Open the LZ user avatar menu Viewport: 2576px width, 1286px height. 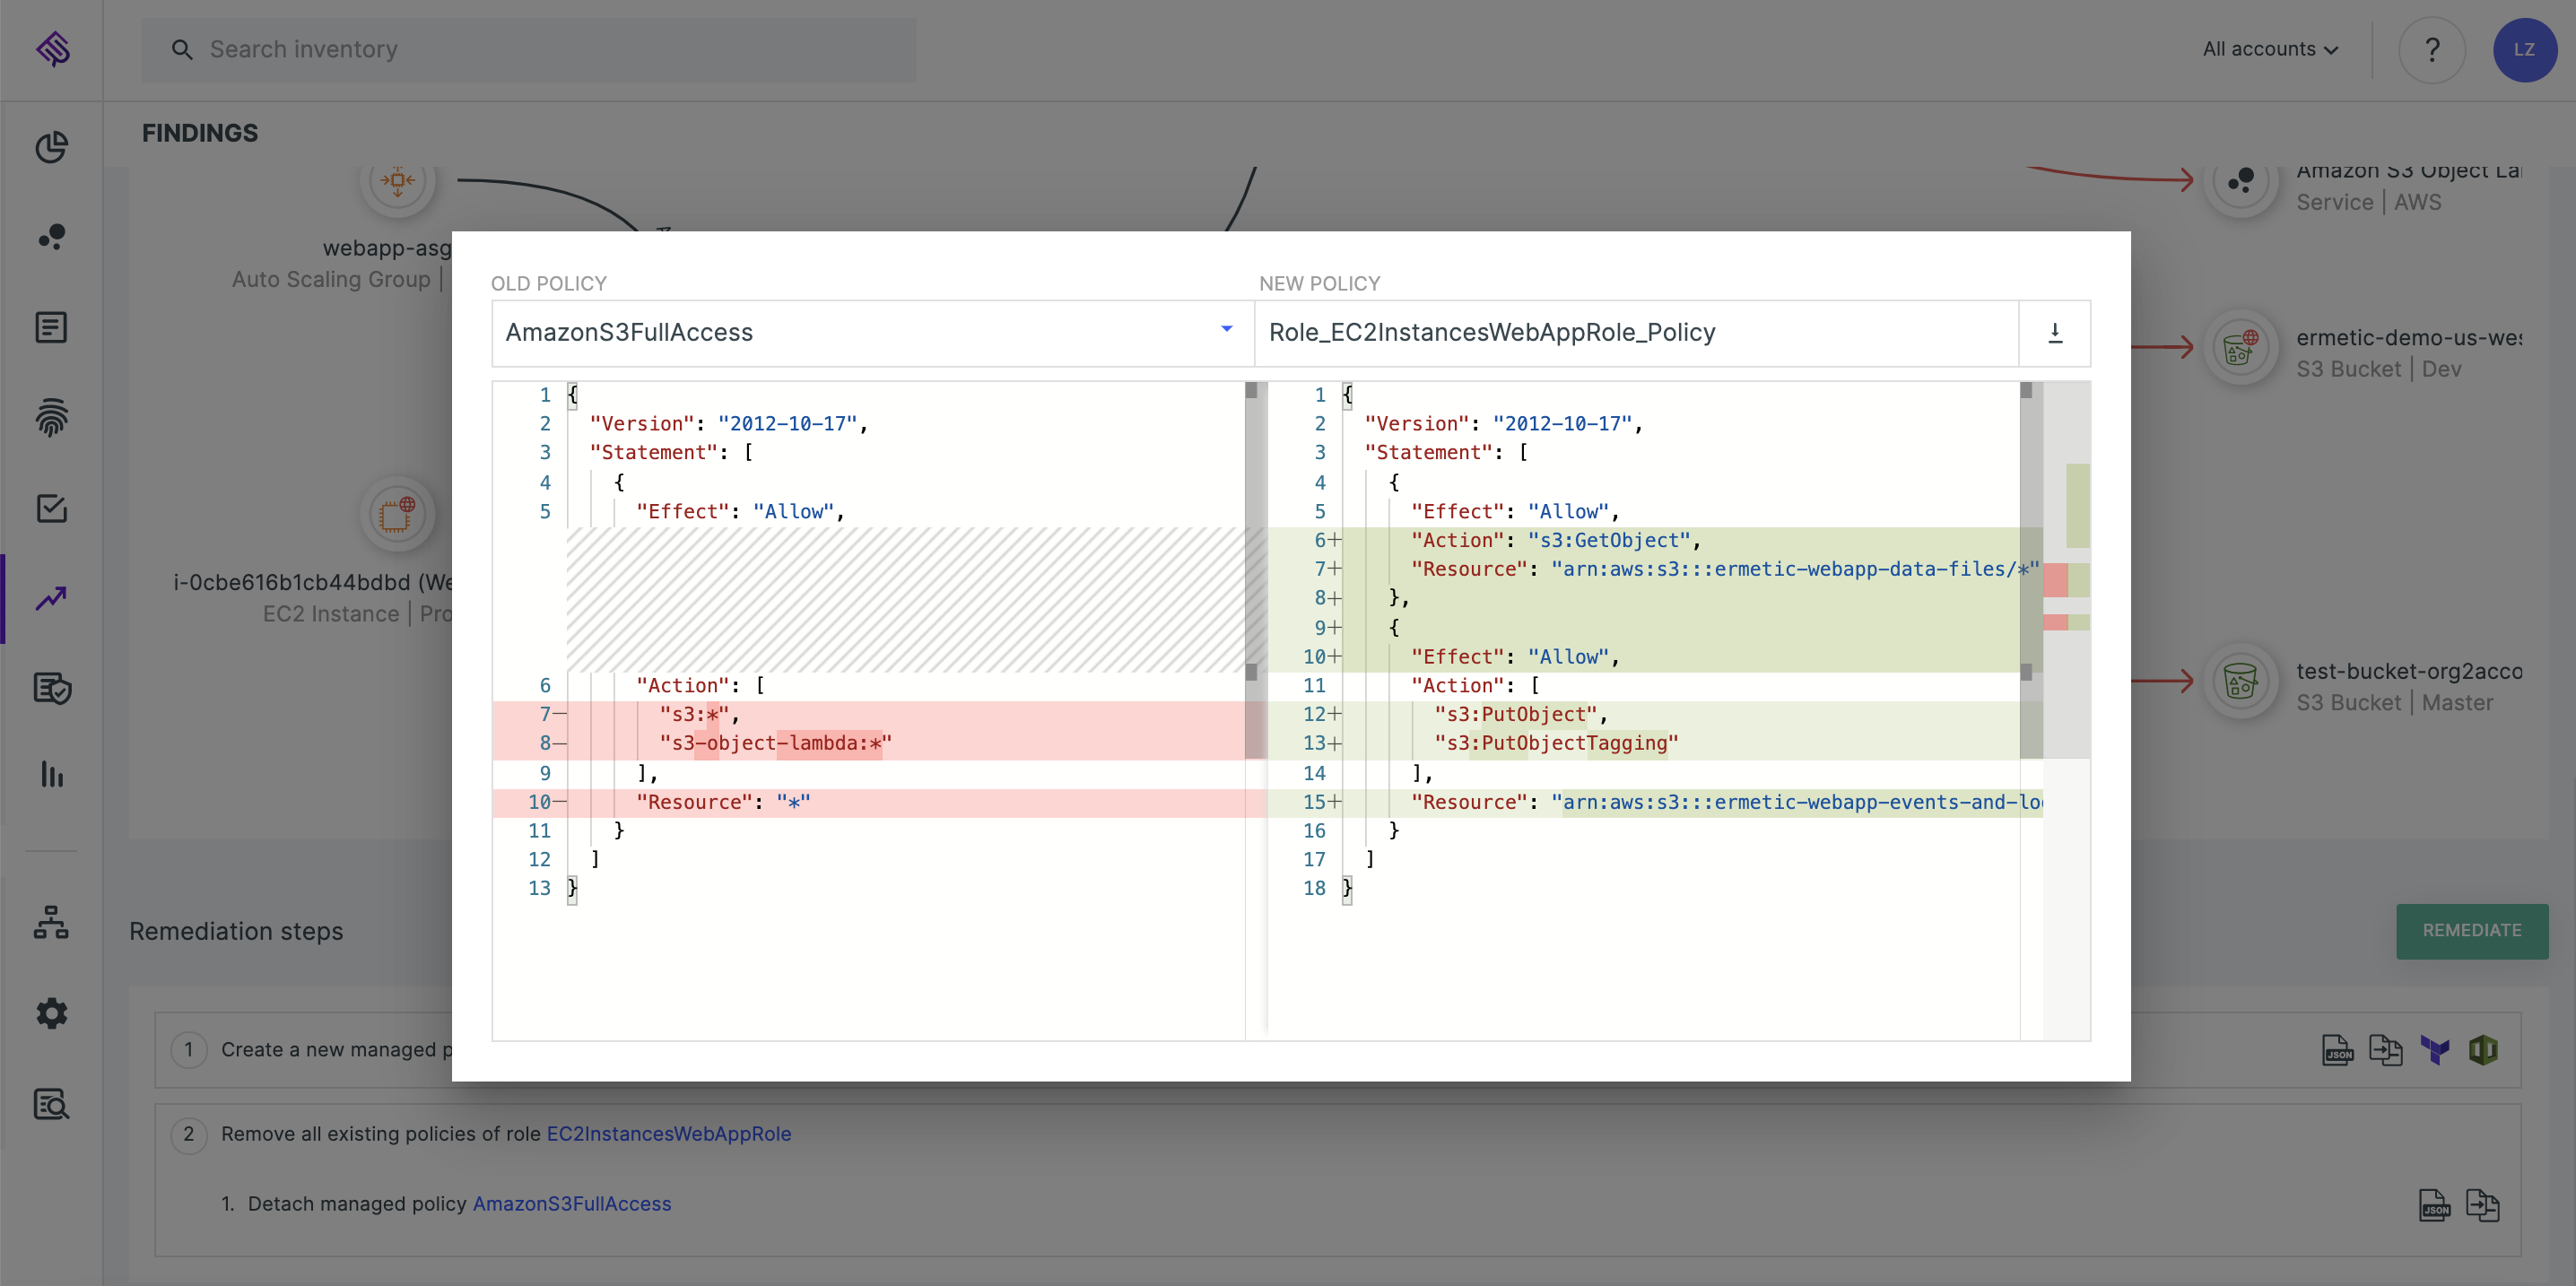2524,49
